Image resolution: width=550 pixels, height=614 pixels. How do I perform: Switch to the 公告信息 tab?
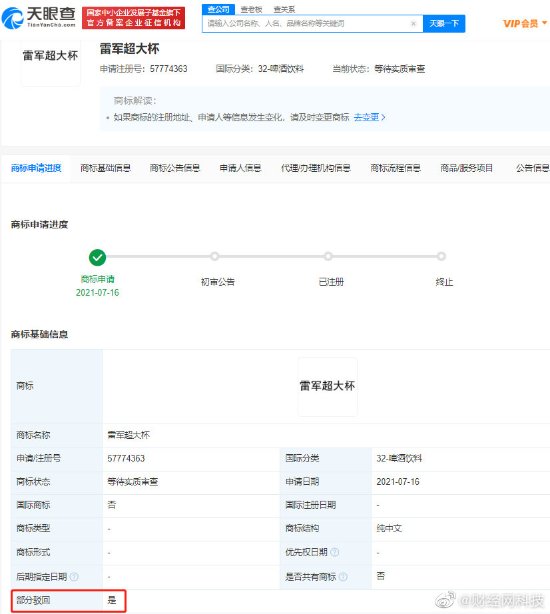tap(533, 168)
